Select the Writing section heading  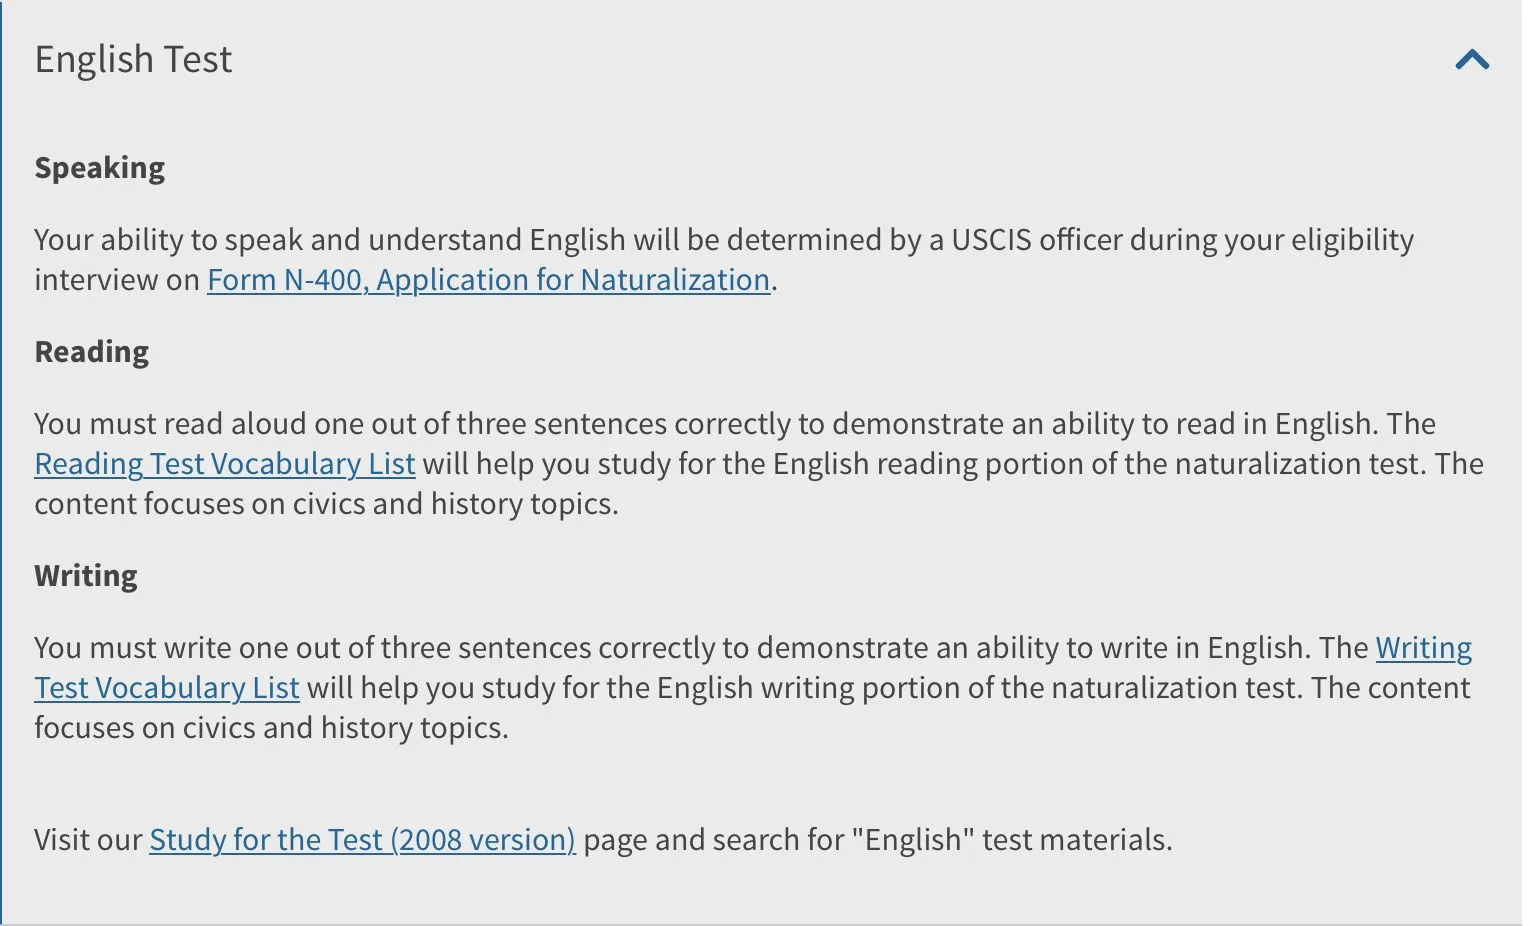pos(86,575)
